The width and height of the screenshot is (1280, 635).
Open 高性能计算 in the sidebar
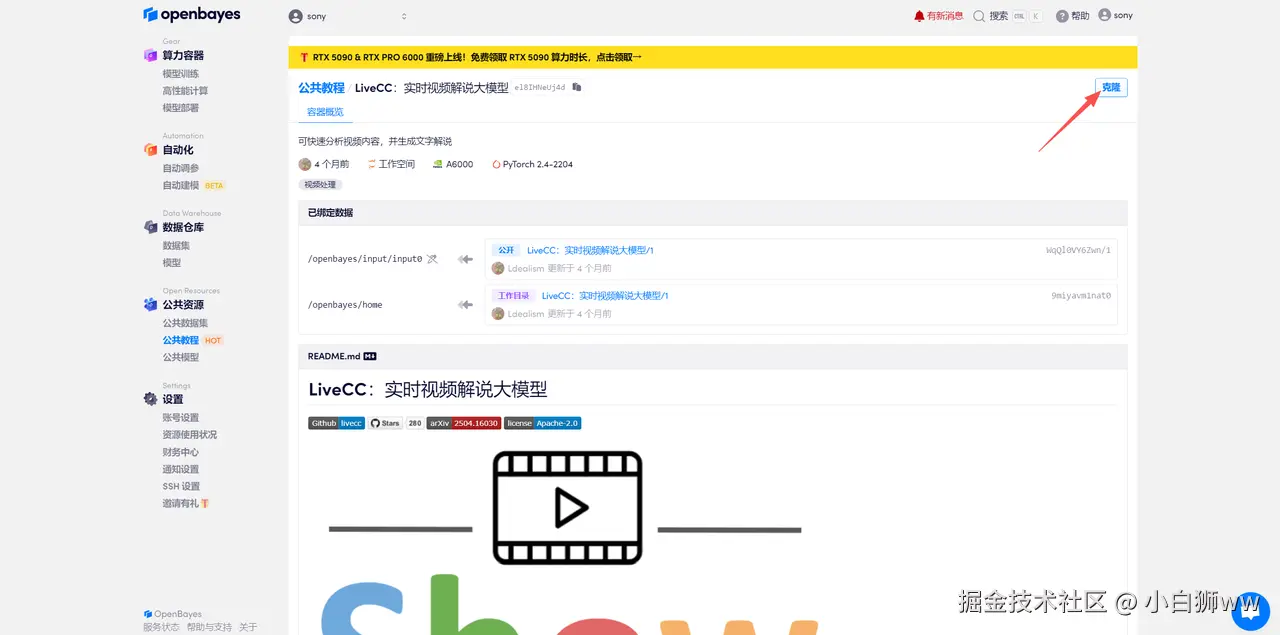point(186,90)
